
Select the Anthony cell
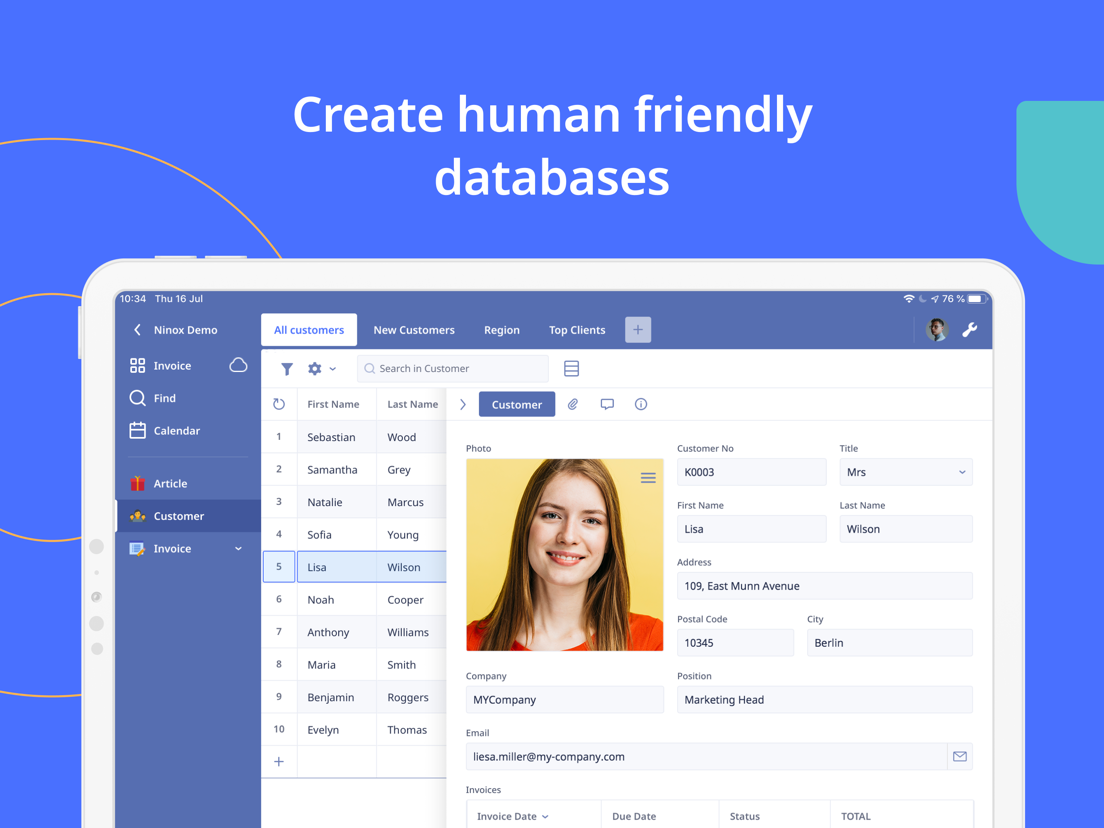[337, 632]
